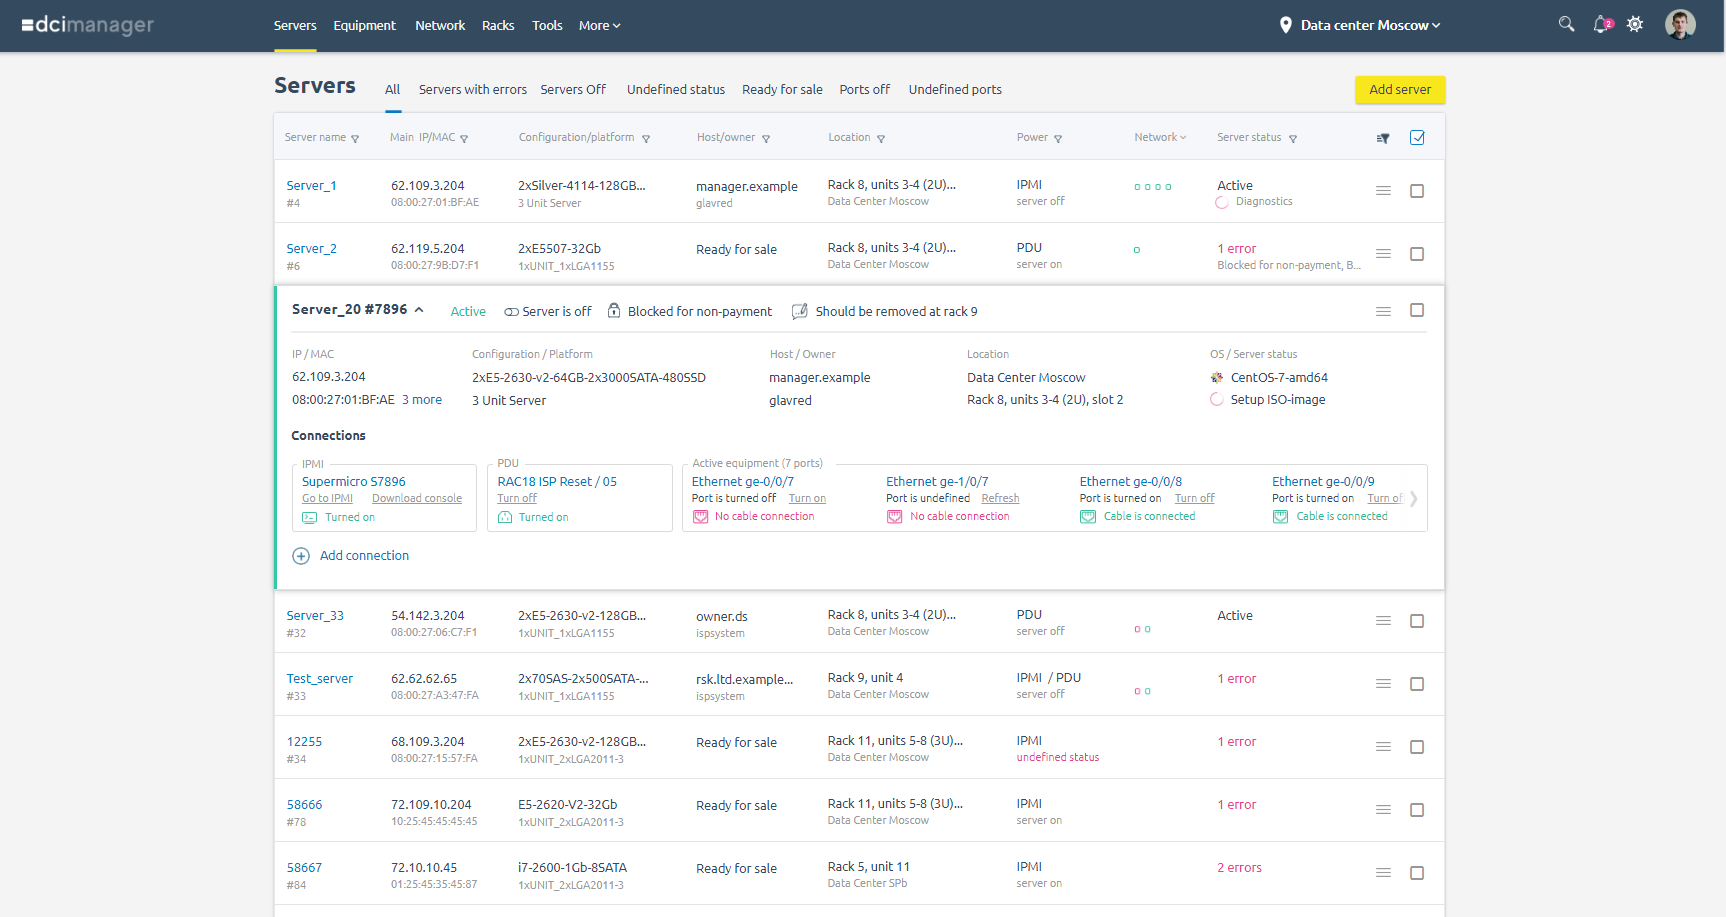
Task: Click the Add connection plus icon
Action: coord(301,556)
